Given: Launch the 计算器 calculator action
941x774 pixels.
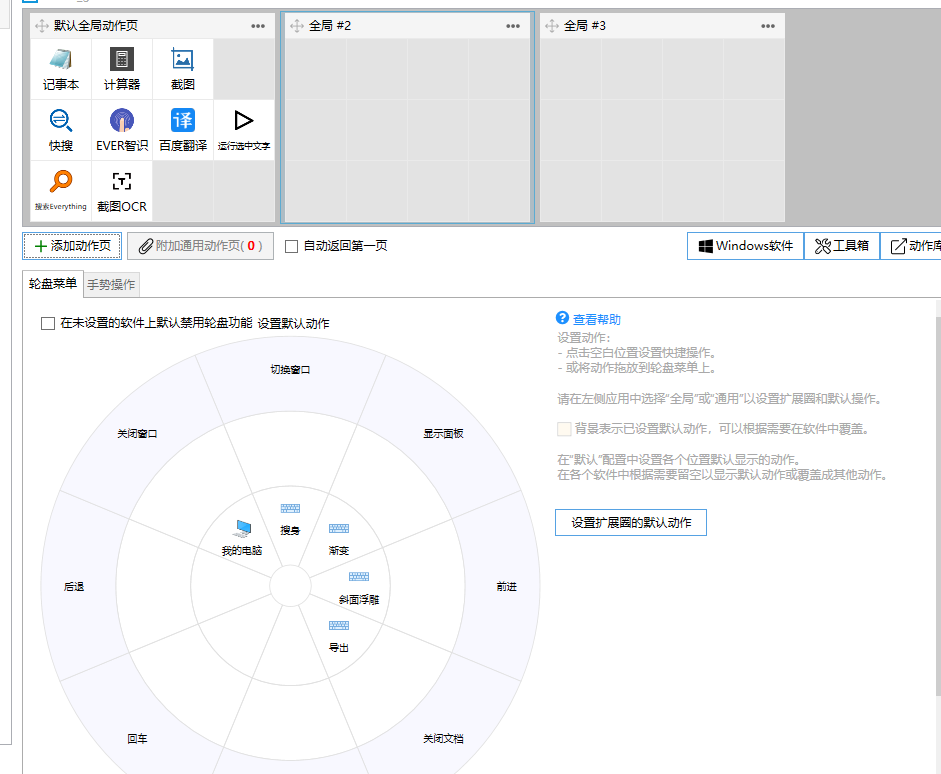Looking at the screenshot, I should pos(122,69).
